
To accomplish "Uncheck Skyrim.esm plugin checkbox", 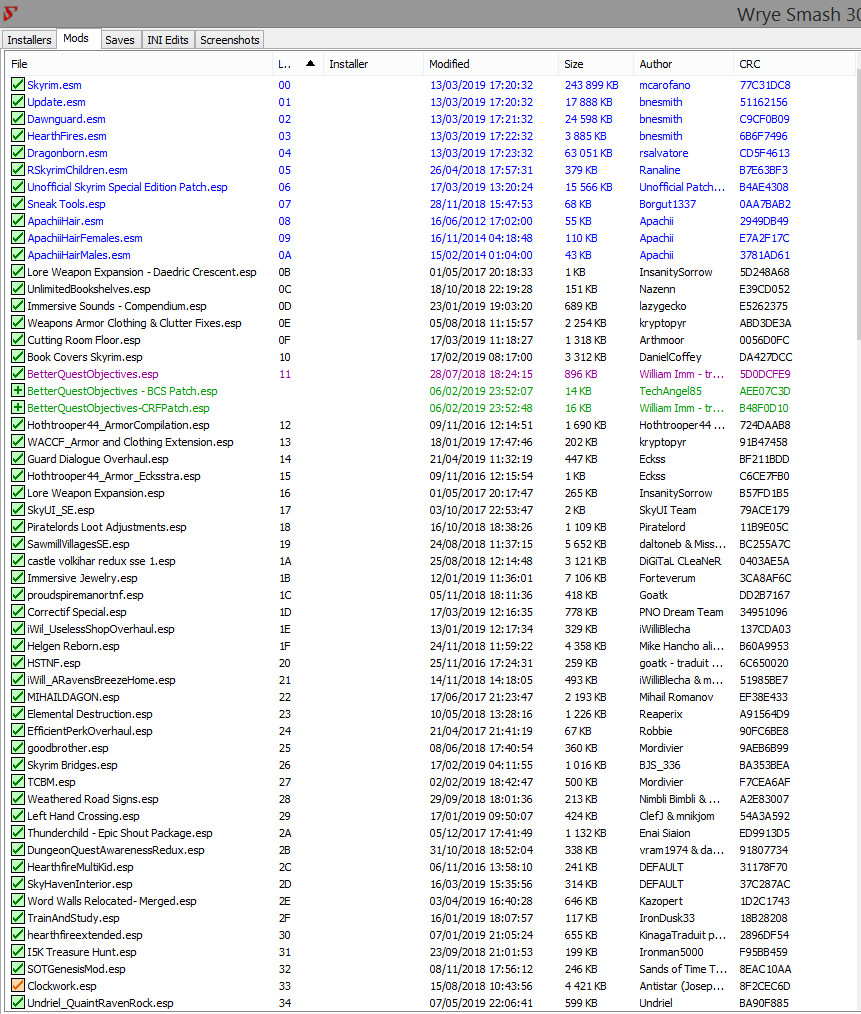I will tap(17, 85).
